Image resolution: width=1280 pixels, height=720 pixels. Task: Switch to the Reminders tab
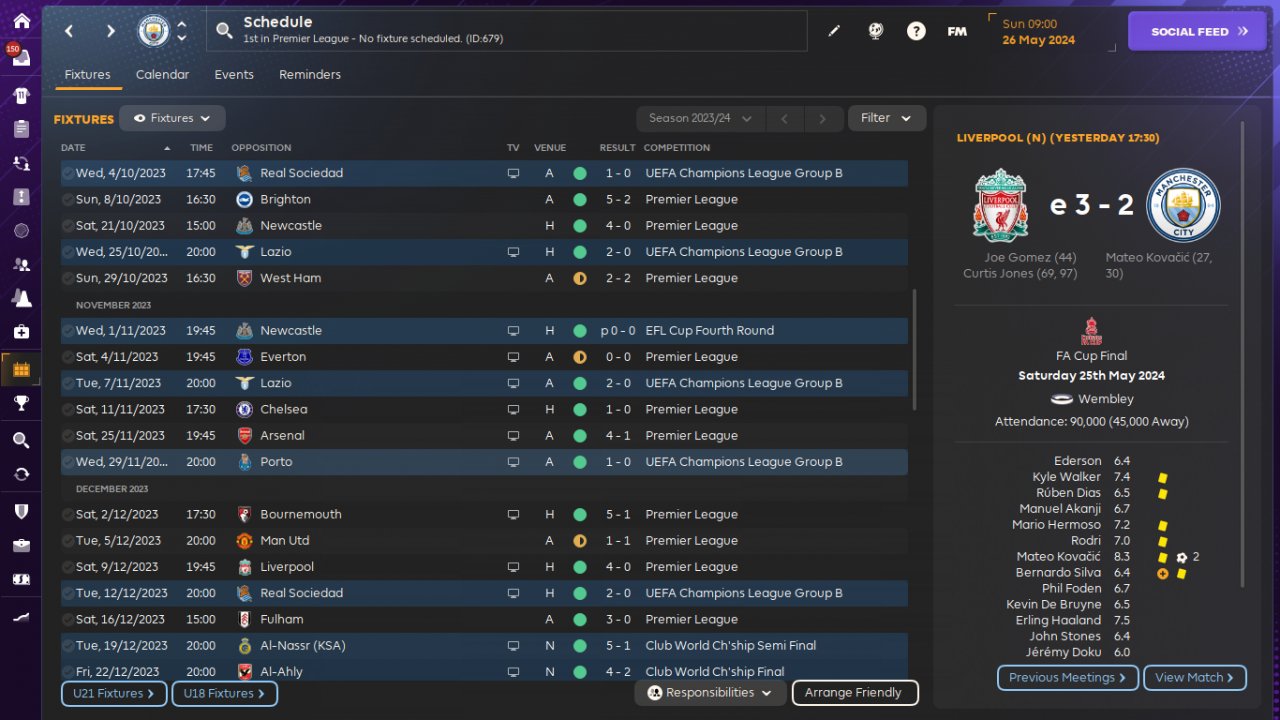[310, 75]
